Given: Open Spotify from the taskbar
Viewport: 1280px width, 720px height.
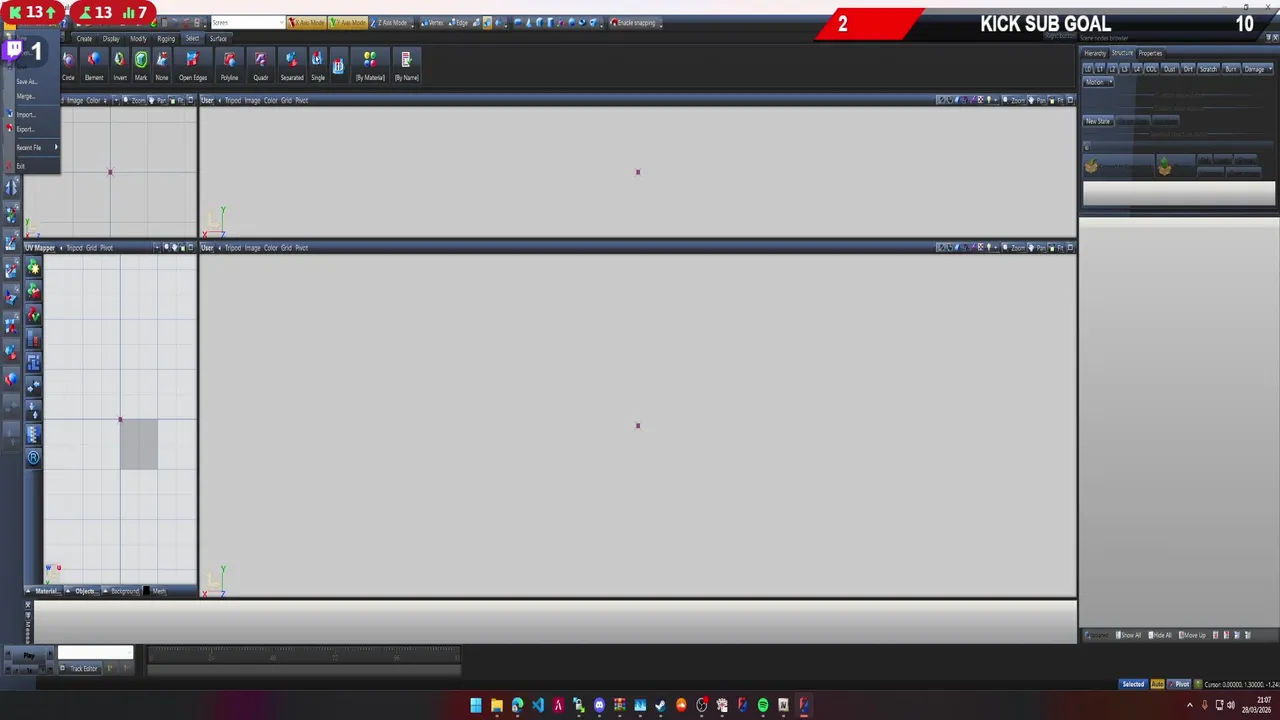Looking at the screenshot, I should coord(763,705).
